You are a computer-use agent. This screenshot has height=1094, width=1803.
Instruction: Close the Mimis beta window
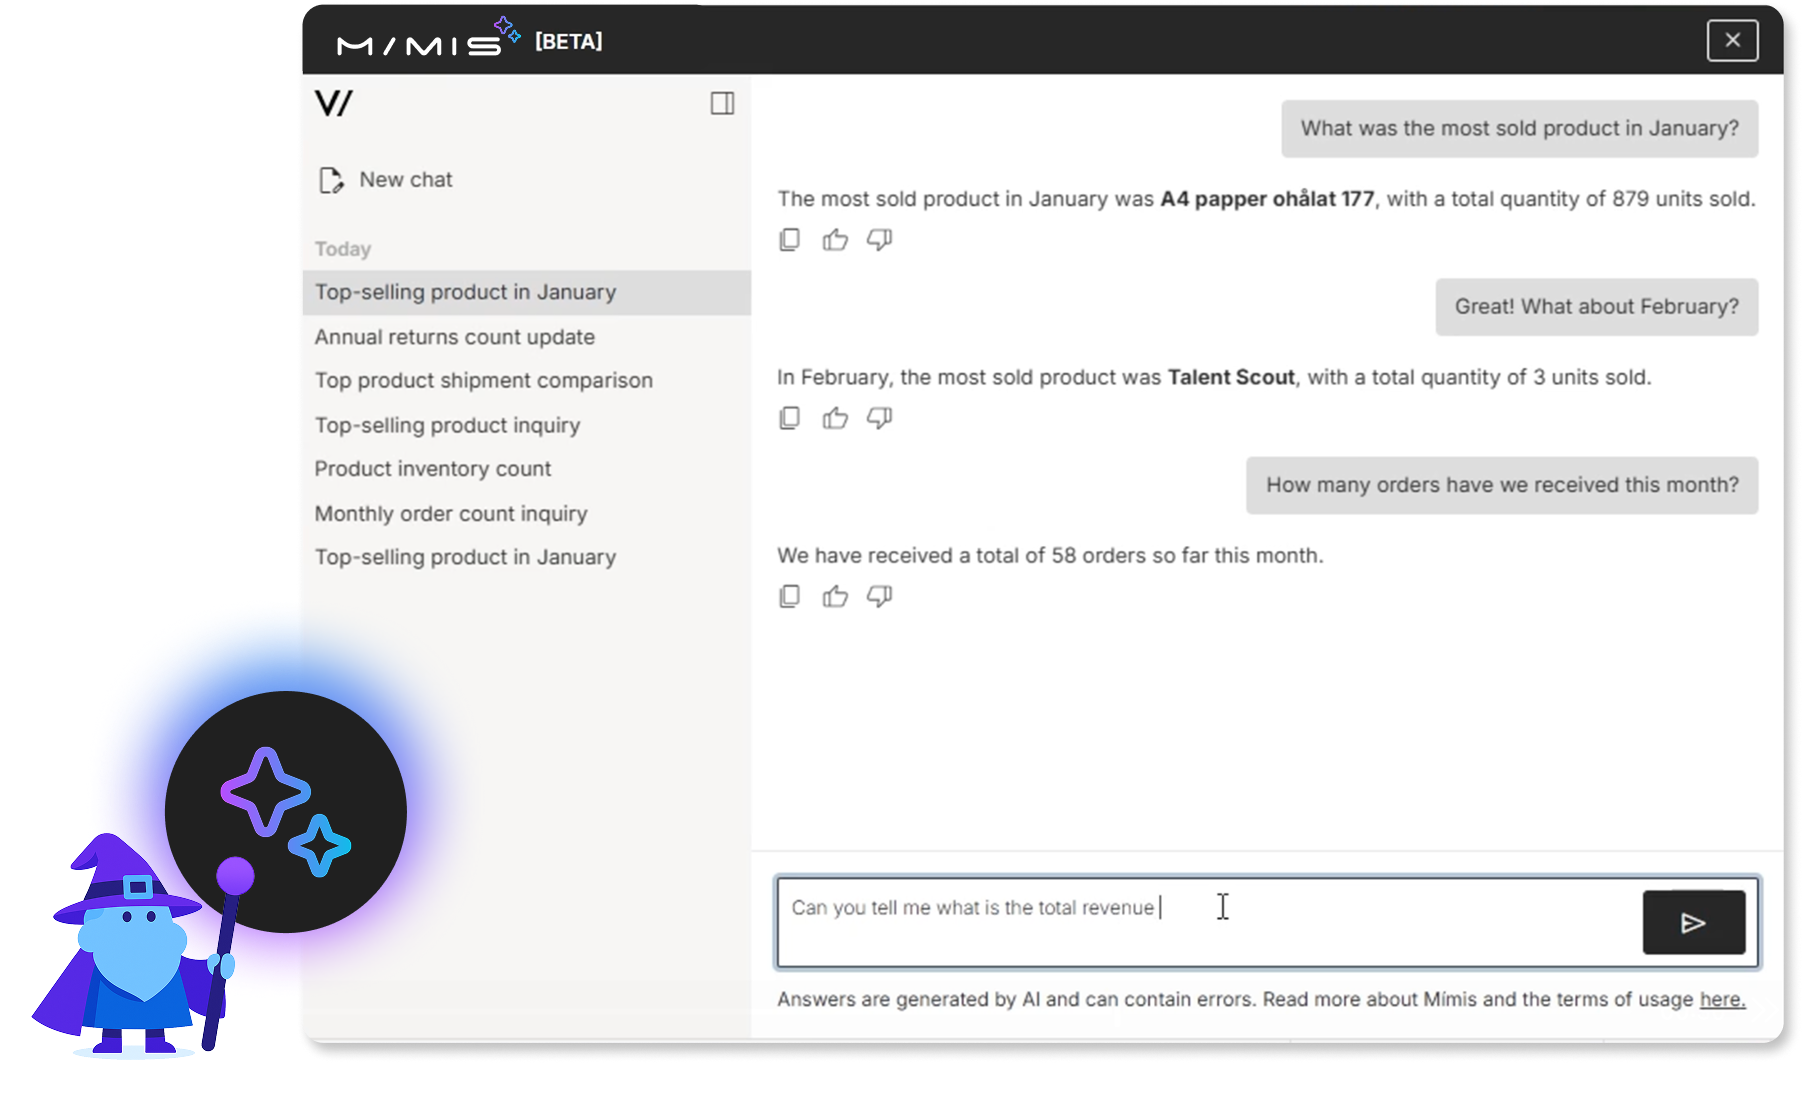point(1732,40)
